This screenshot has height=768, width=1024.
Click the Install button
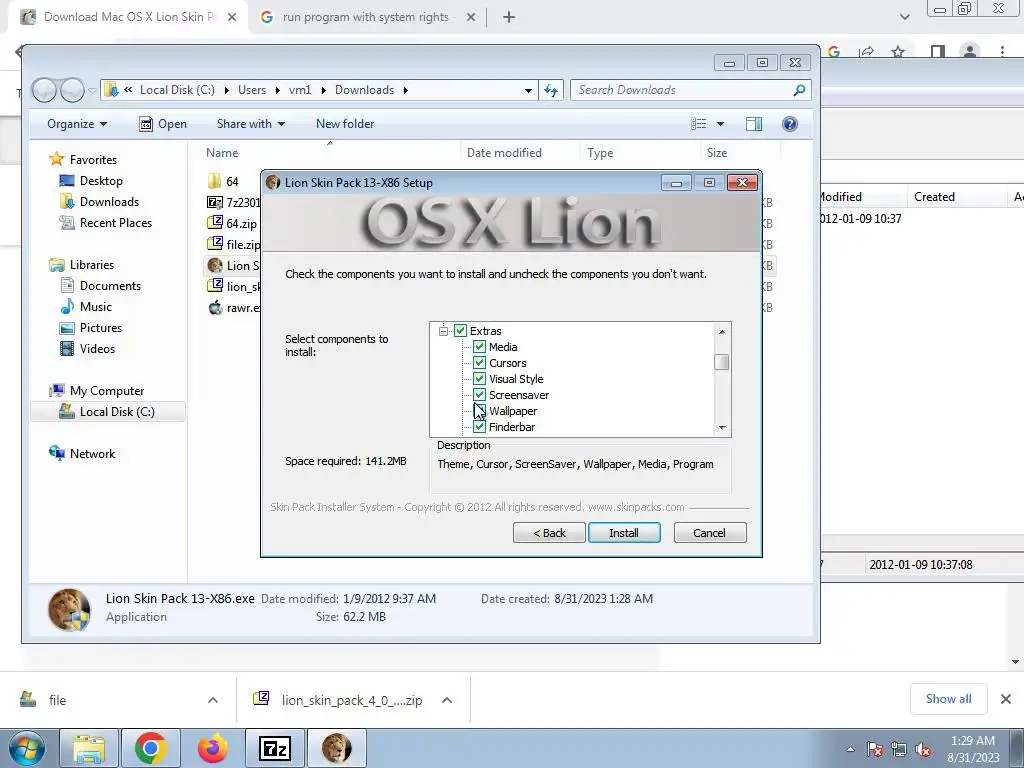[x=624, y=533]
